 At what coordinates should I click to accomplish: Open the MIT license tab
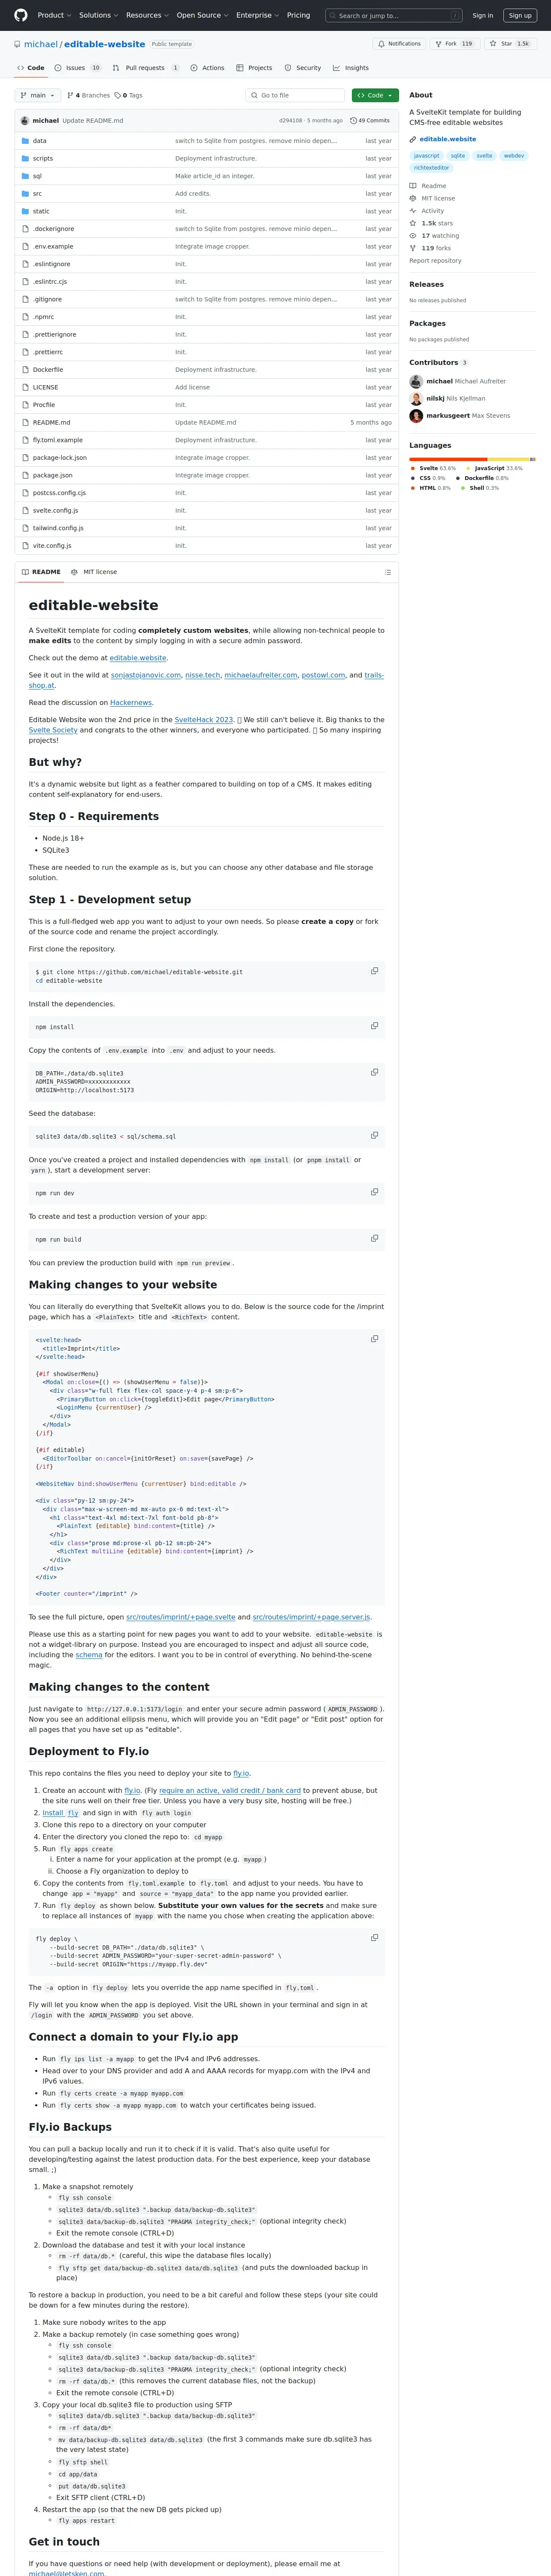point(94,572)
